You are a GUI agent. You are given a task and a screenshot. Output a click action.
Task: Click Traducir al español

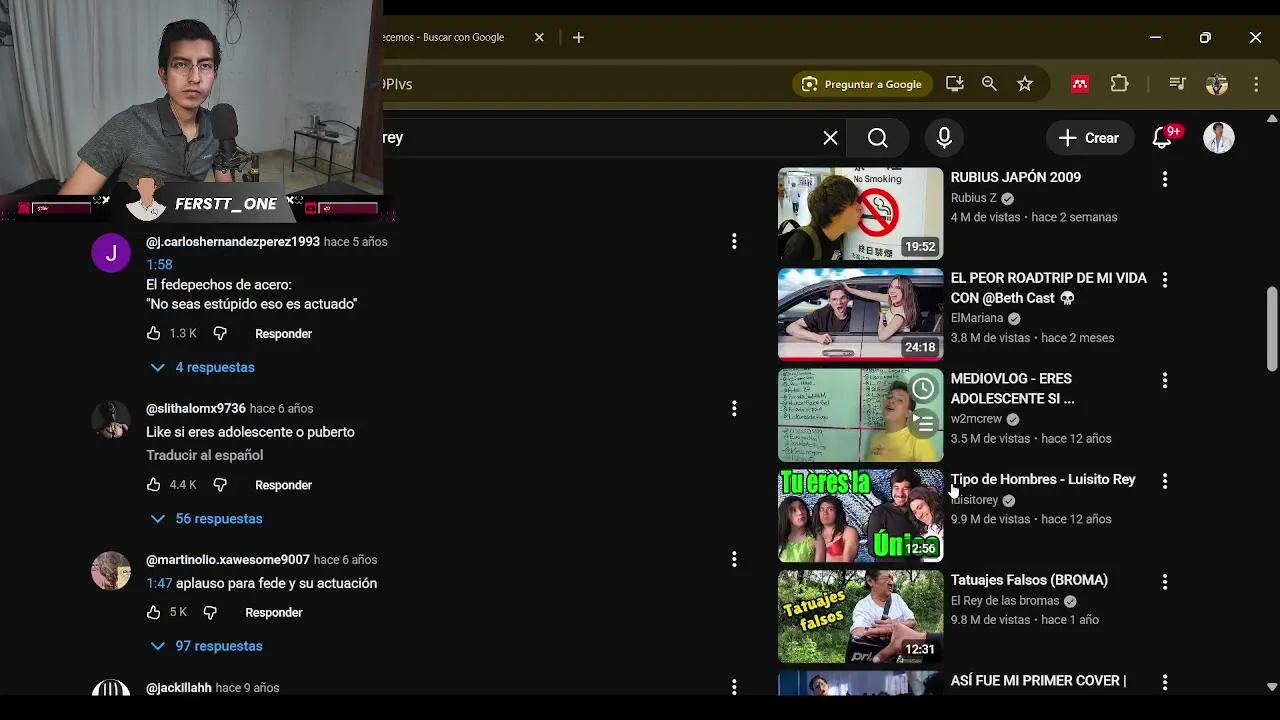[204, 455]
